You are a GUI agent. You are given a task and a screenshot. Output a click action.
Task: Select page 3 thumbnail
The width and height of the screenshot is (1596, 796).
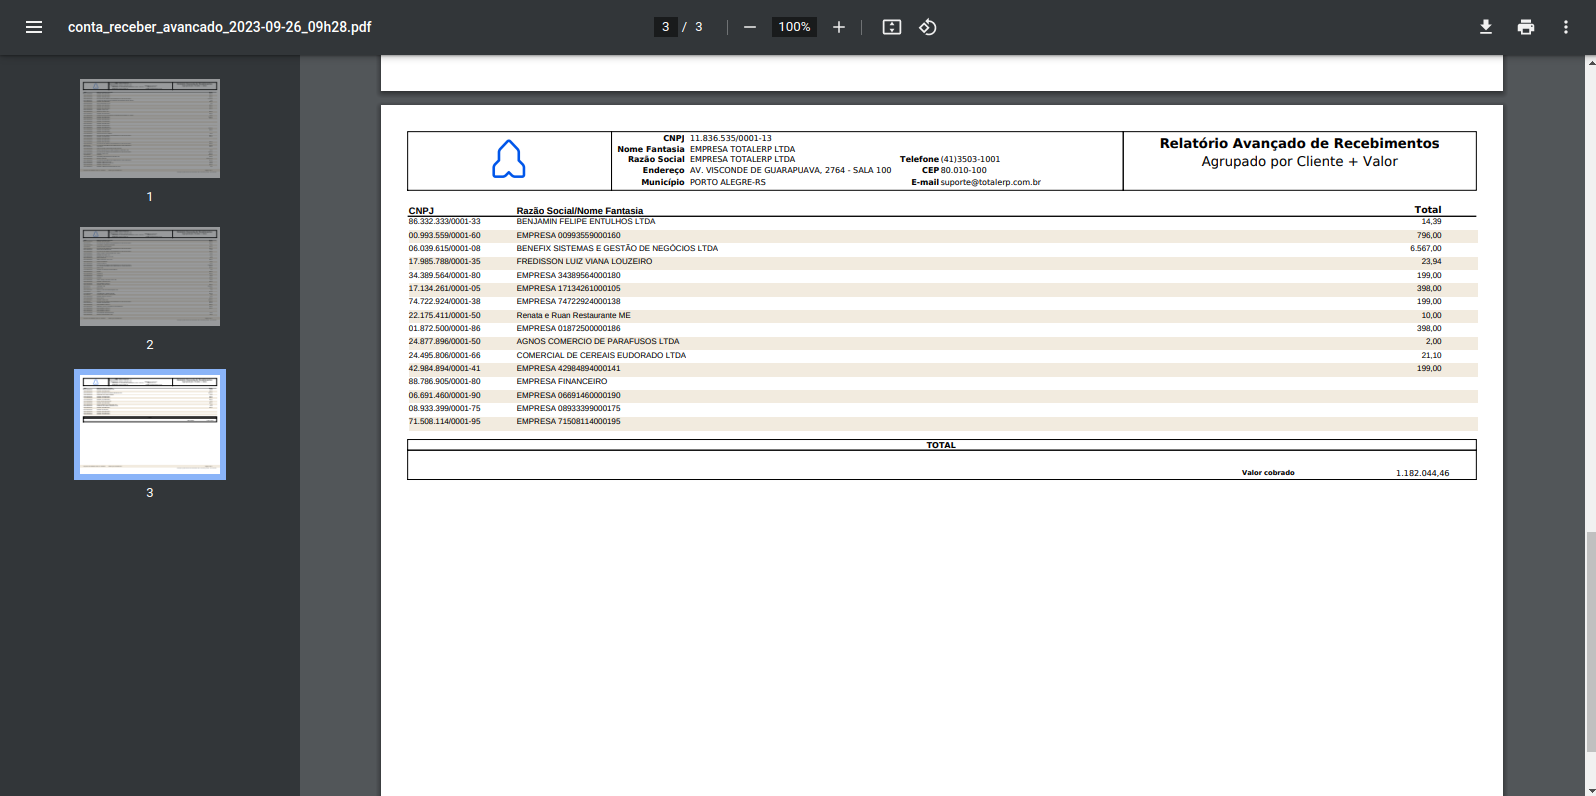pyautogui.click(x=150, y=424)
